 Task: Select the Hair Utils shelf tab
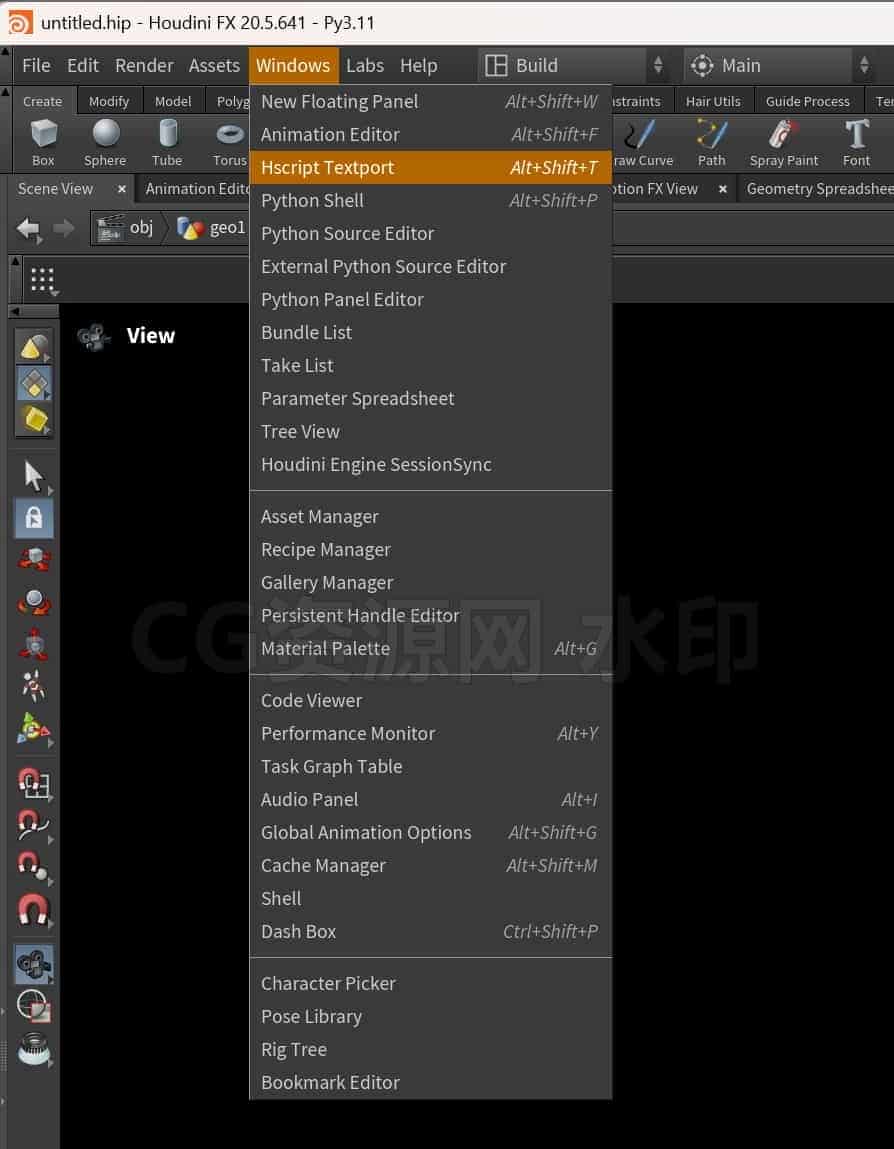coord(713,101)
